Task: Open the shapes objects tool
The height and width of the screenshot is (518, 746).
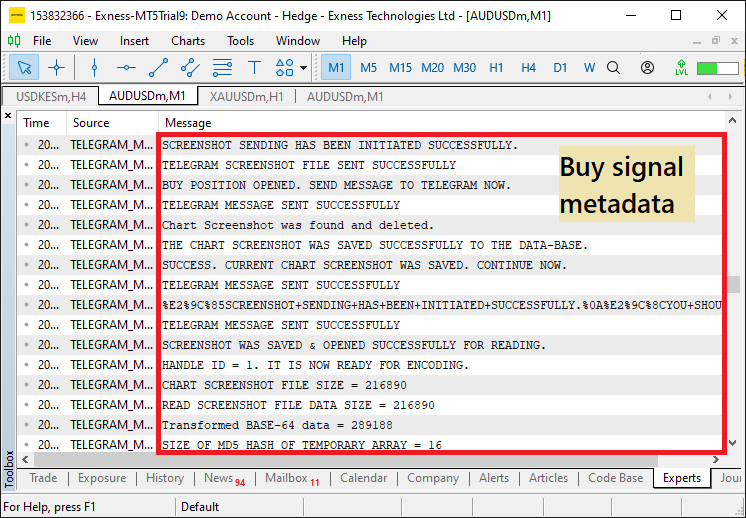Action: click(x=285, y=68)
